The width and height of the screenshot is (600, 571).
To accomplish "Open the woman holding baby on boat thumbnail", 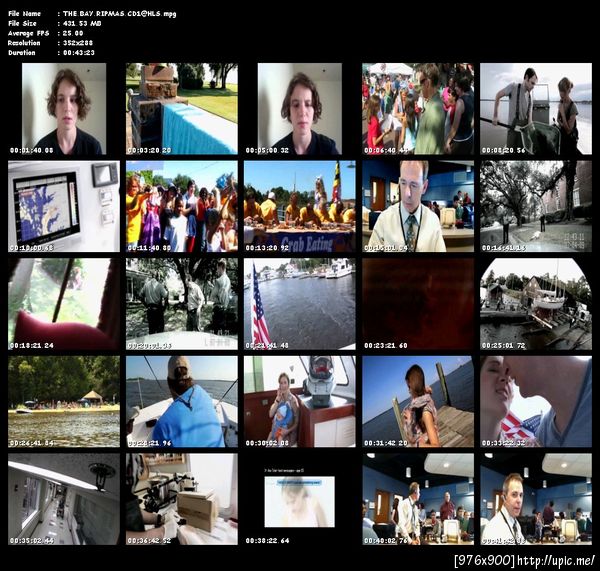I will pos(300,402).
